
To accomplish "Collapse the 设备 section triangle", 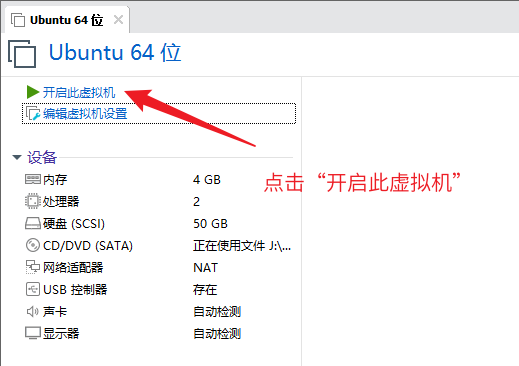I will (x=17, y=157).
